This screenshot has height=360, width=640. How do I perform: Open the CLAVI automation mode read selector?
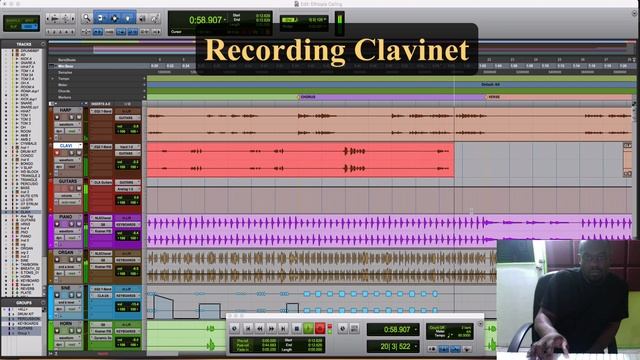click(72, 167)
